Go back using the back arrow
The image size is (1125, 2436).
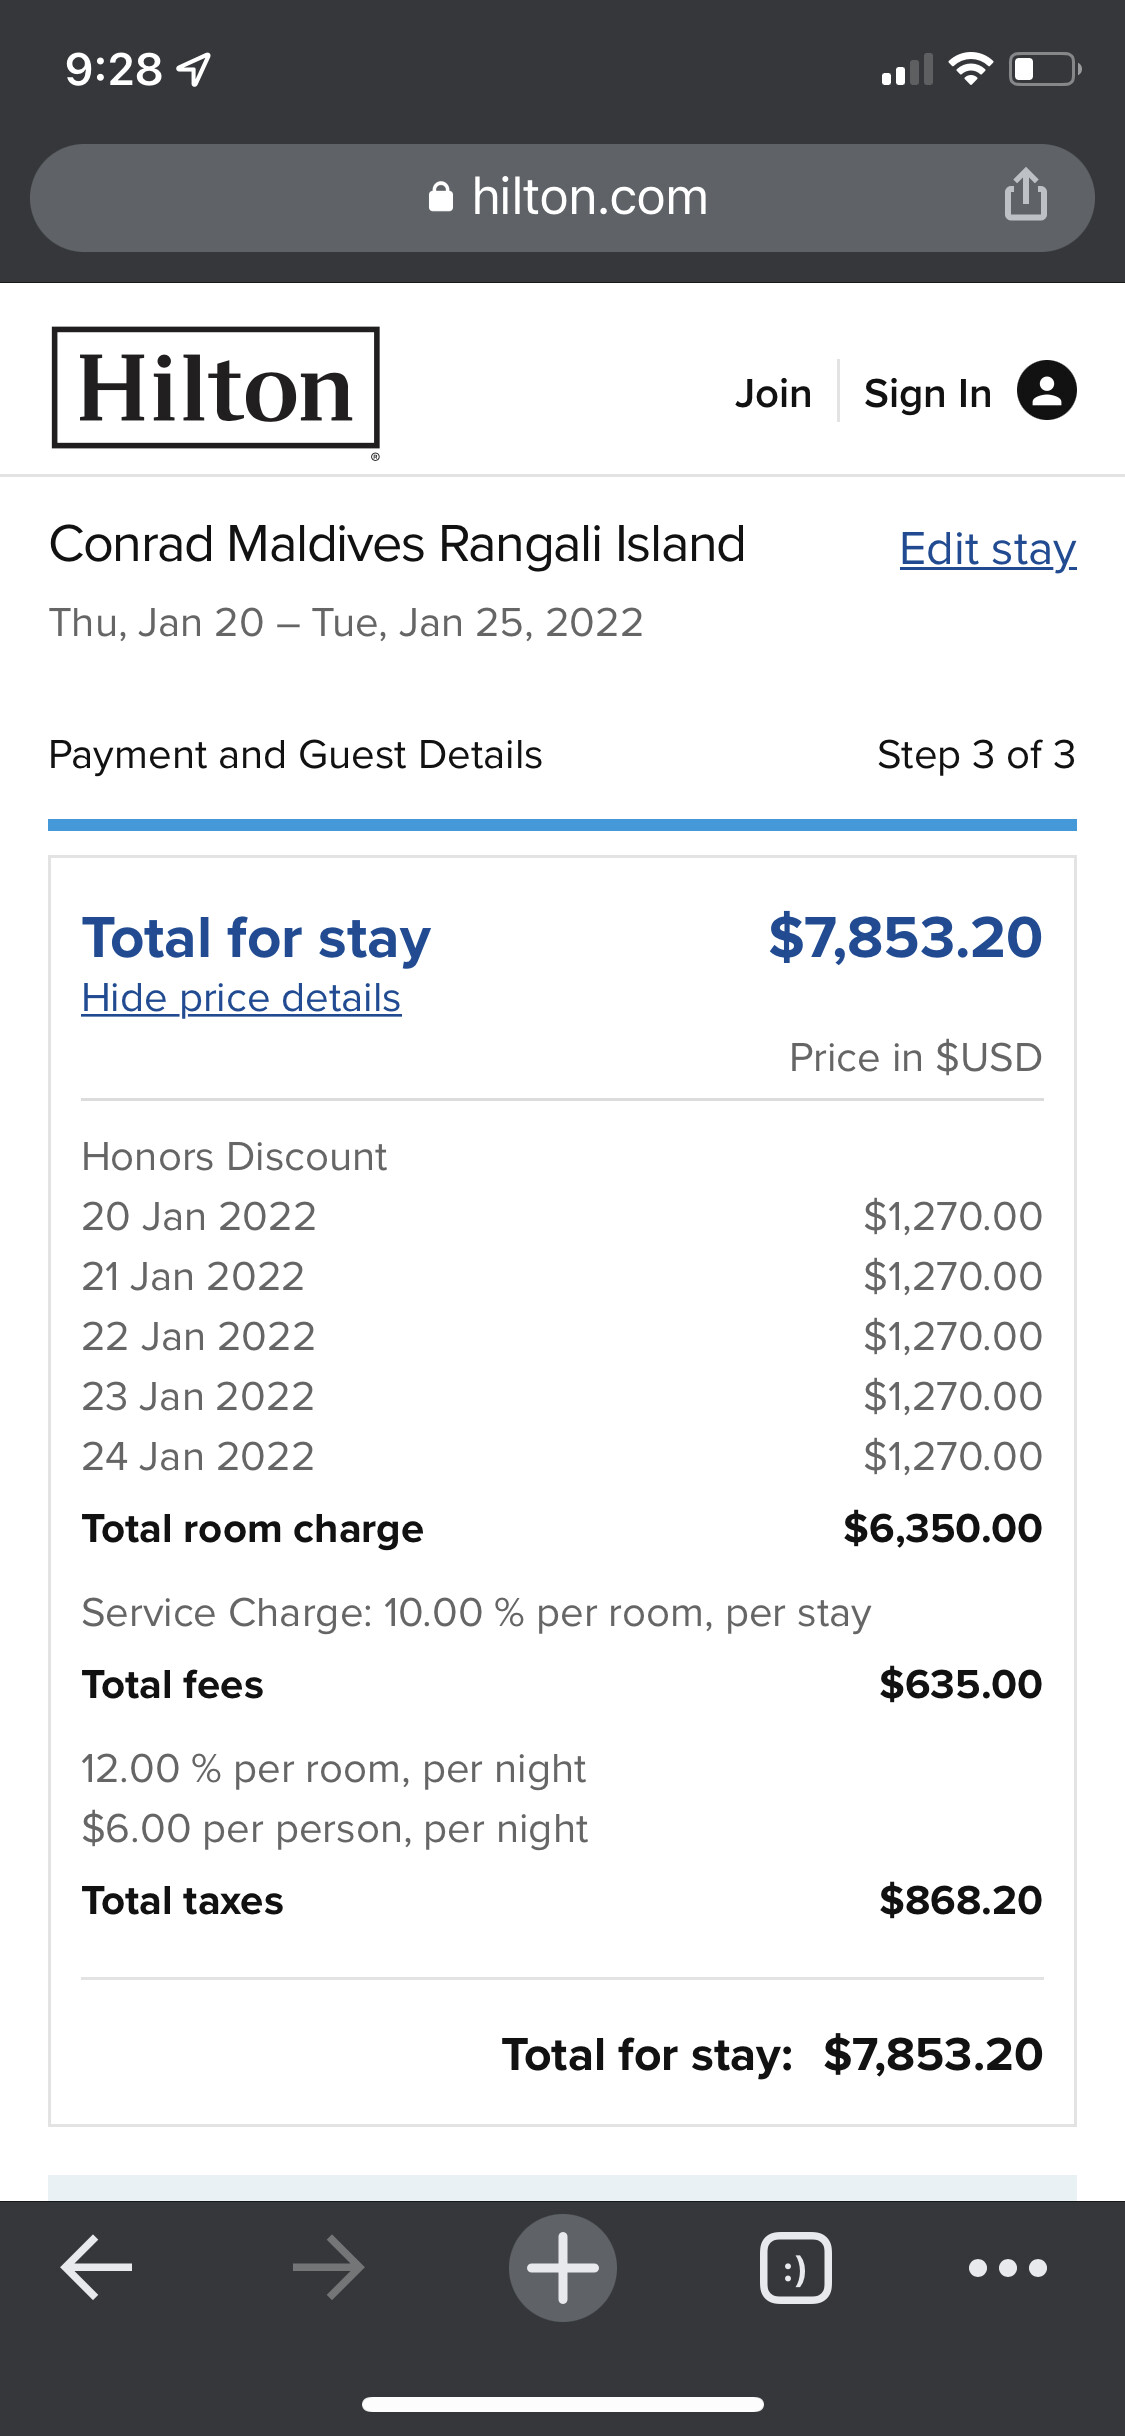[x=97, y=2267]
